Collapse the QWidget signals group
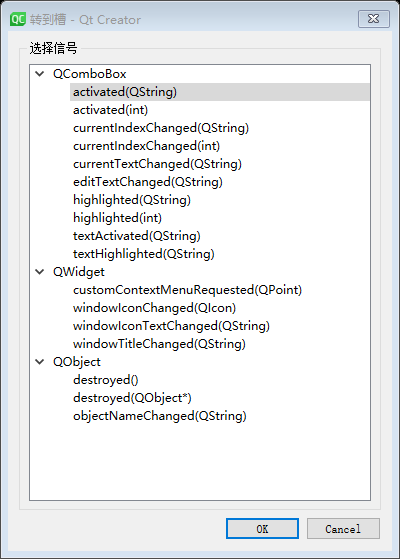 click(x=40, y=272)
